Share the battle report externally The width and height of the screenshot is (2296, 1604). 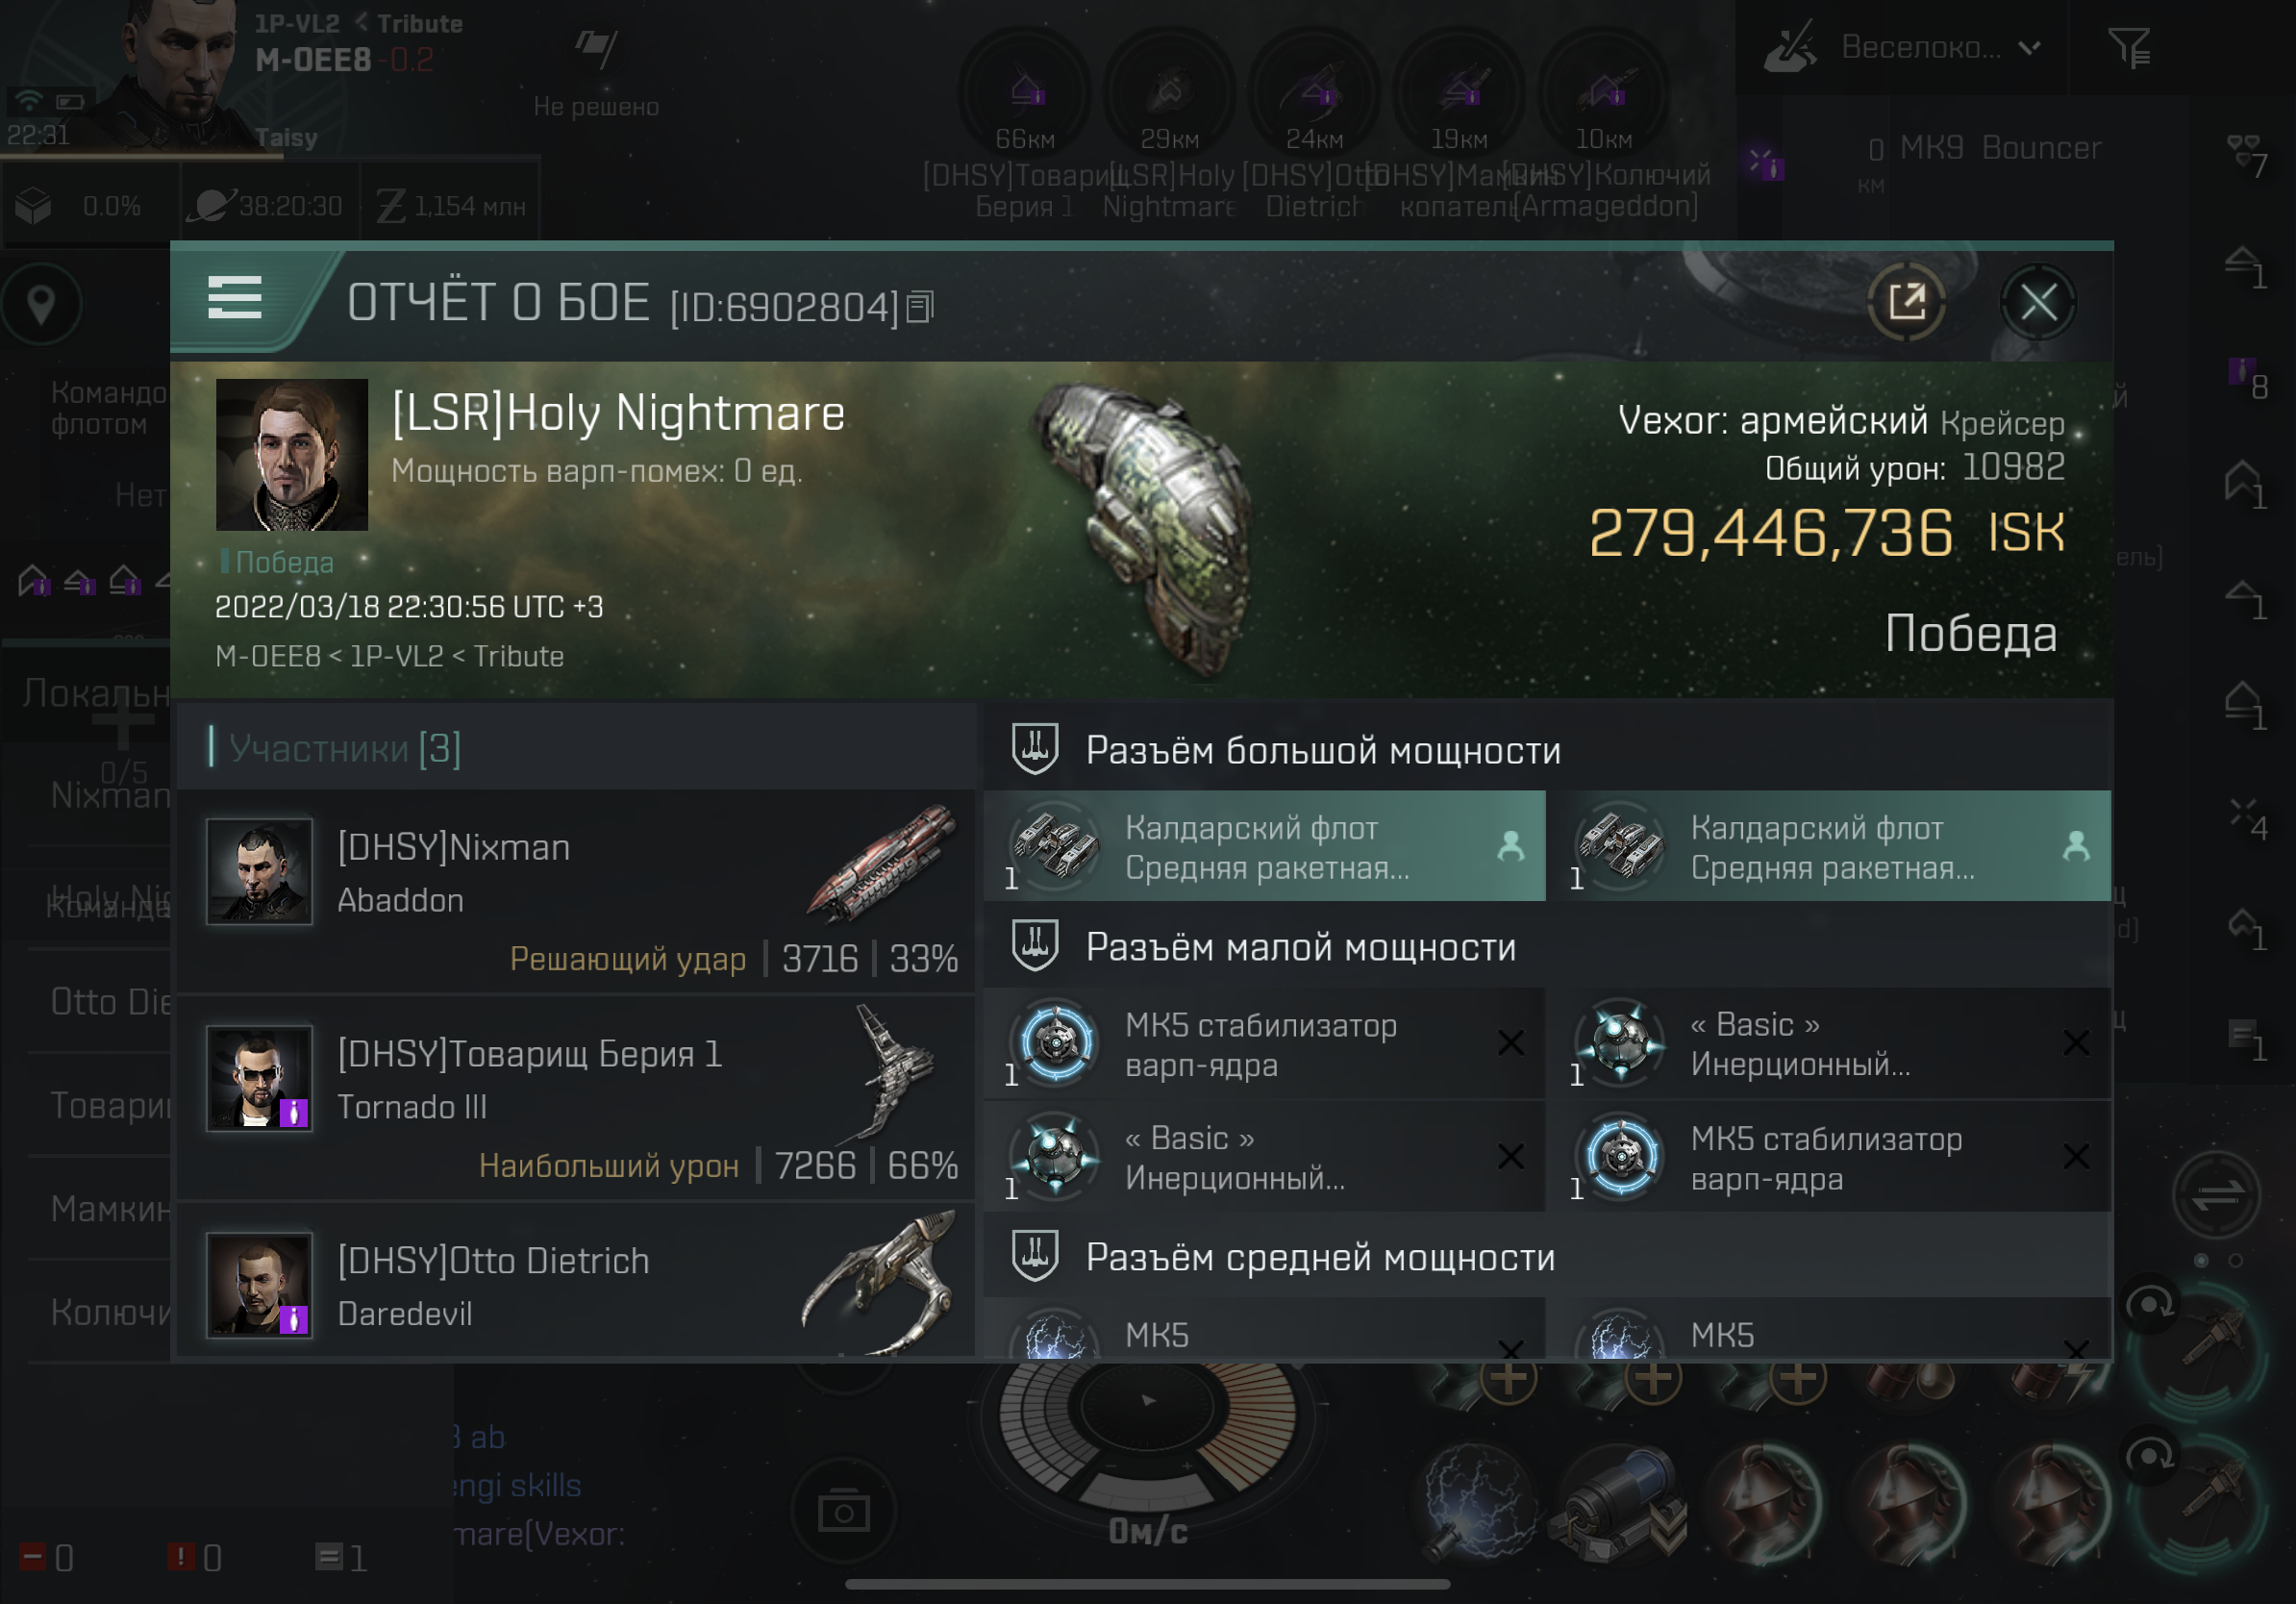(x=1906, y=301)
